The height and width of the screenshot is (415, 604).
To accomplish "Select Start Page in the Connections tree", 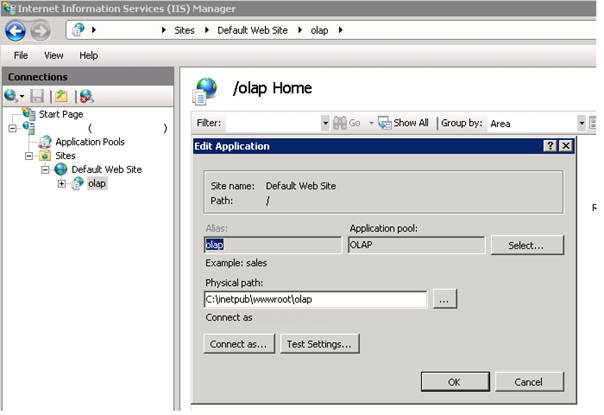I will point(61,114).
